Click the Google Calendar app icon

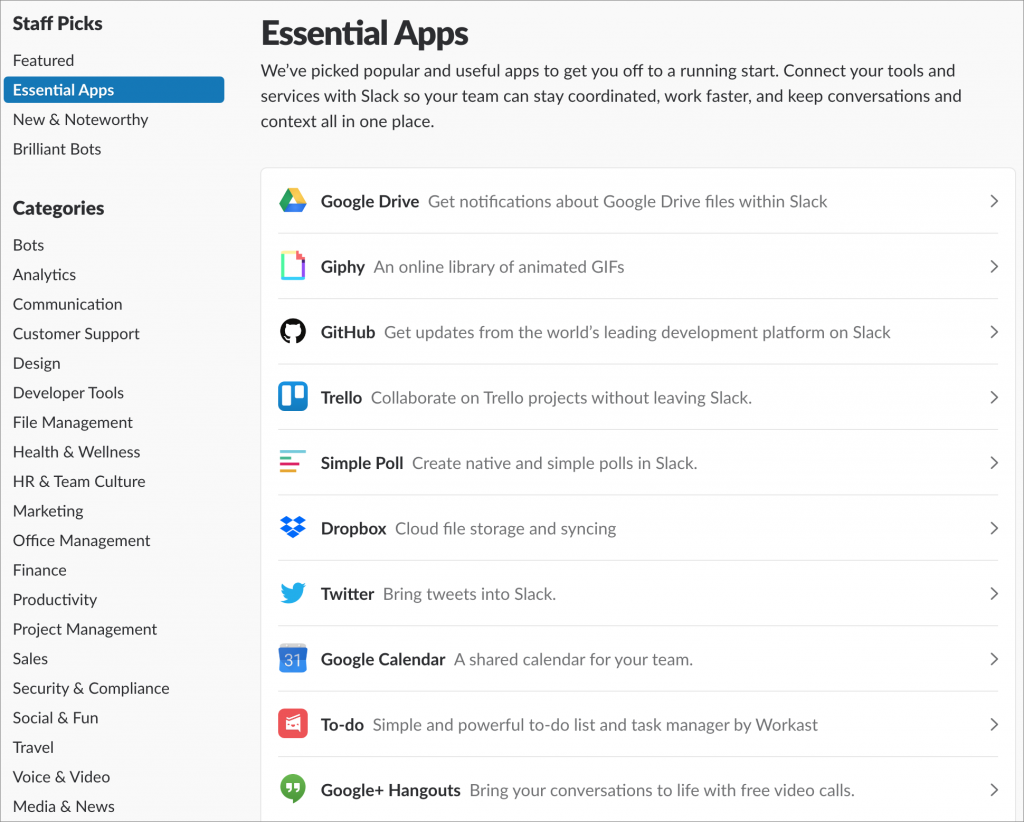click(293, 658)
